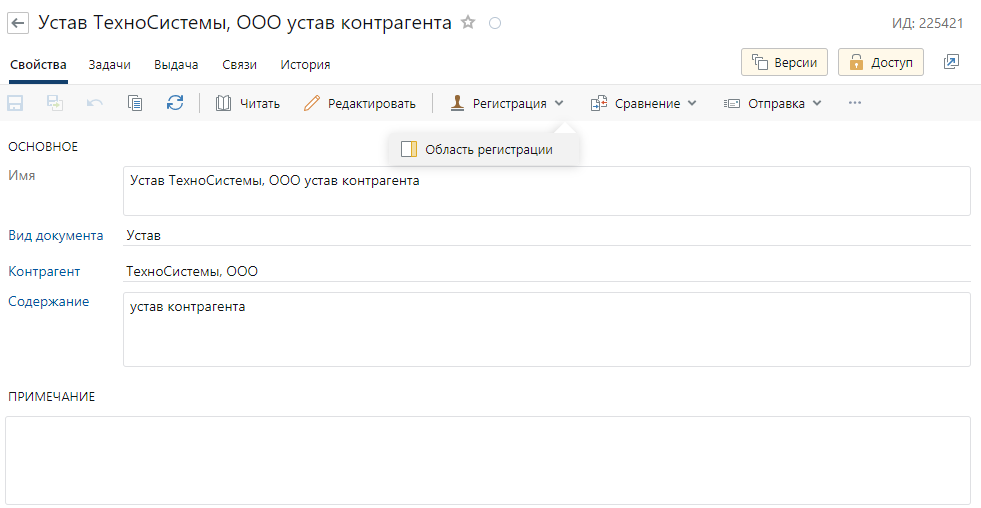Switch to the Свойства tab

click(38, 64)
